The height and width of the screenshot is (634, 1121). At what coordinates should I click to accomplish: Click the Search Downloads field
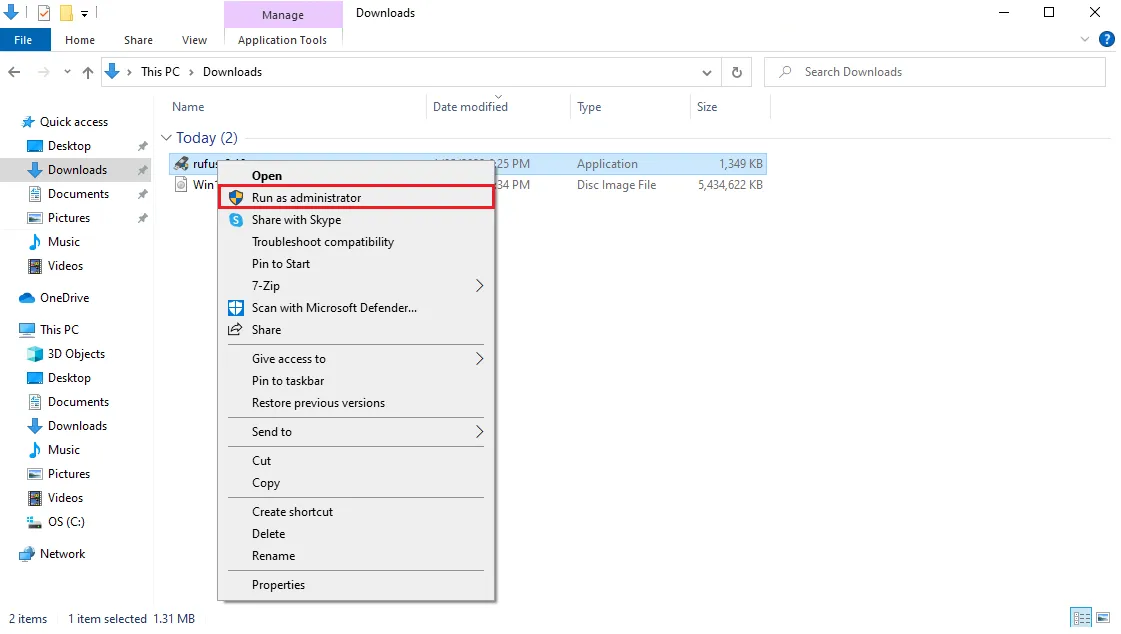pyautogui.click(x=934, y=72)
